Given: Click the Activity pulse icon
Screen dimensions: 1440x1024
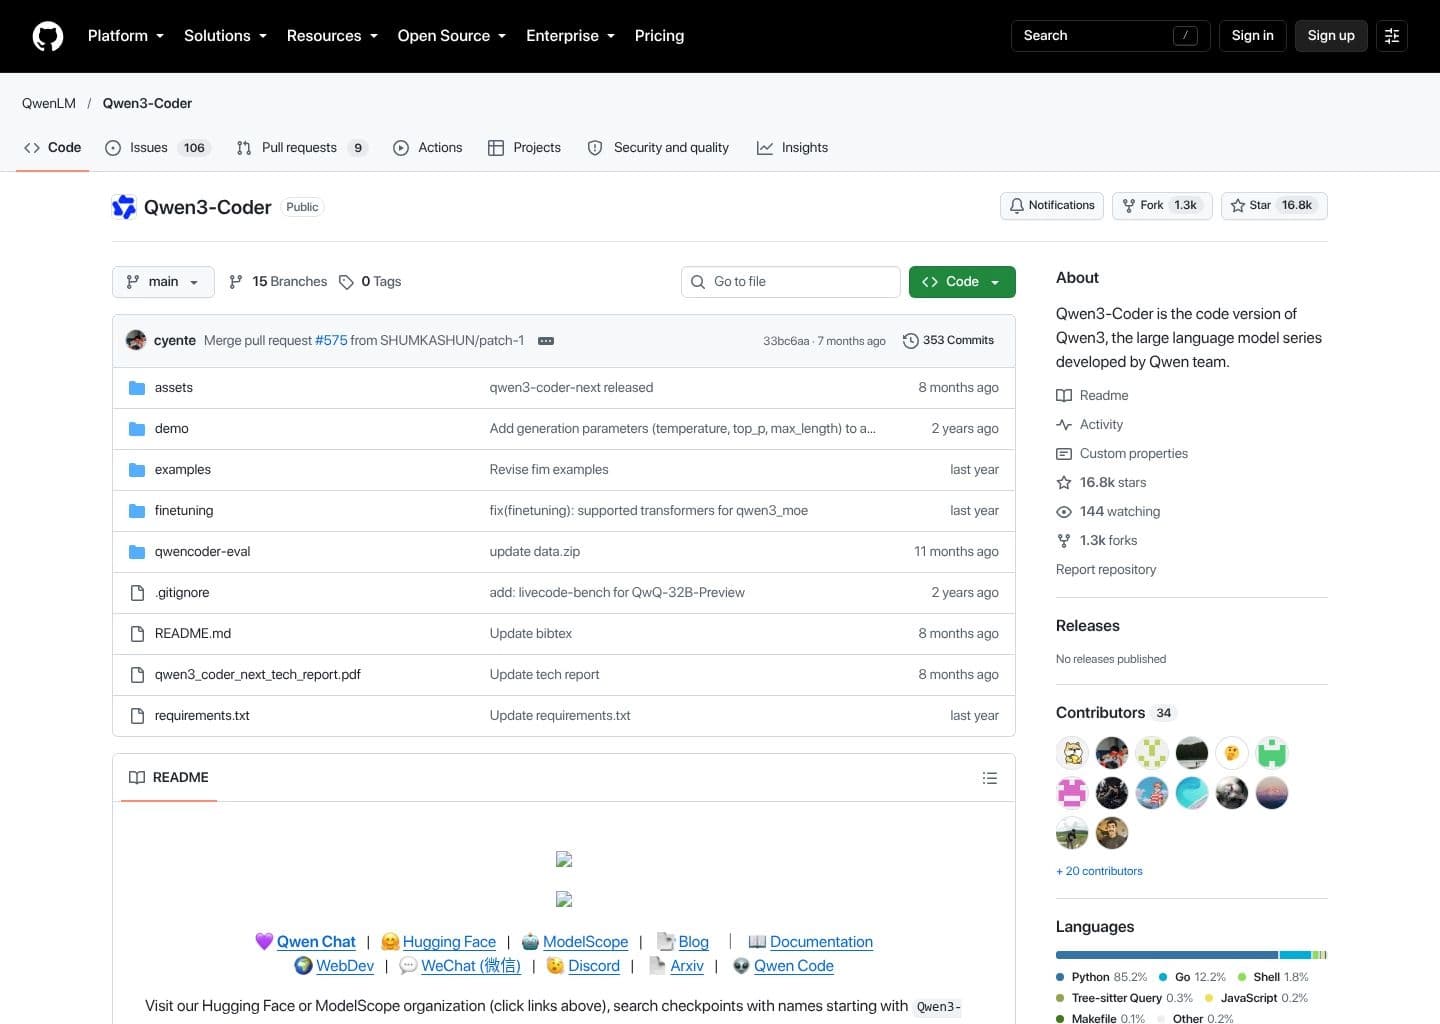Looking at the screenshot, I should coord(1064,425).
